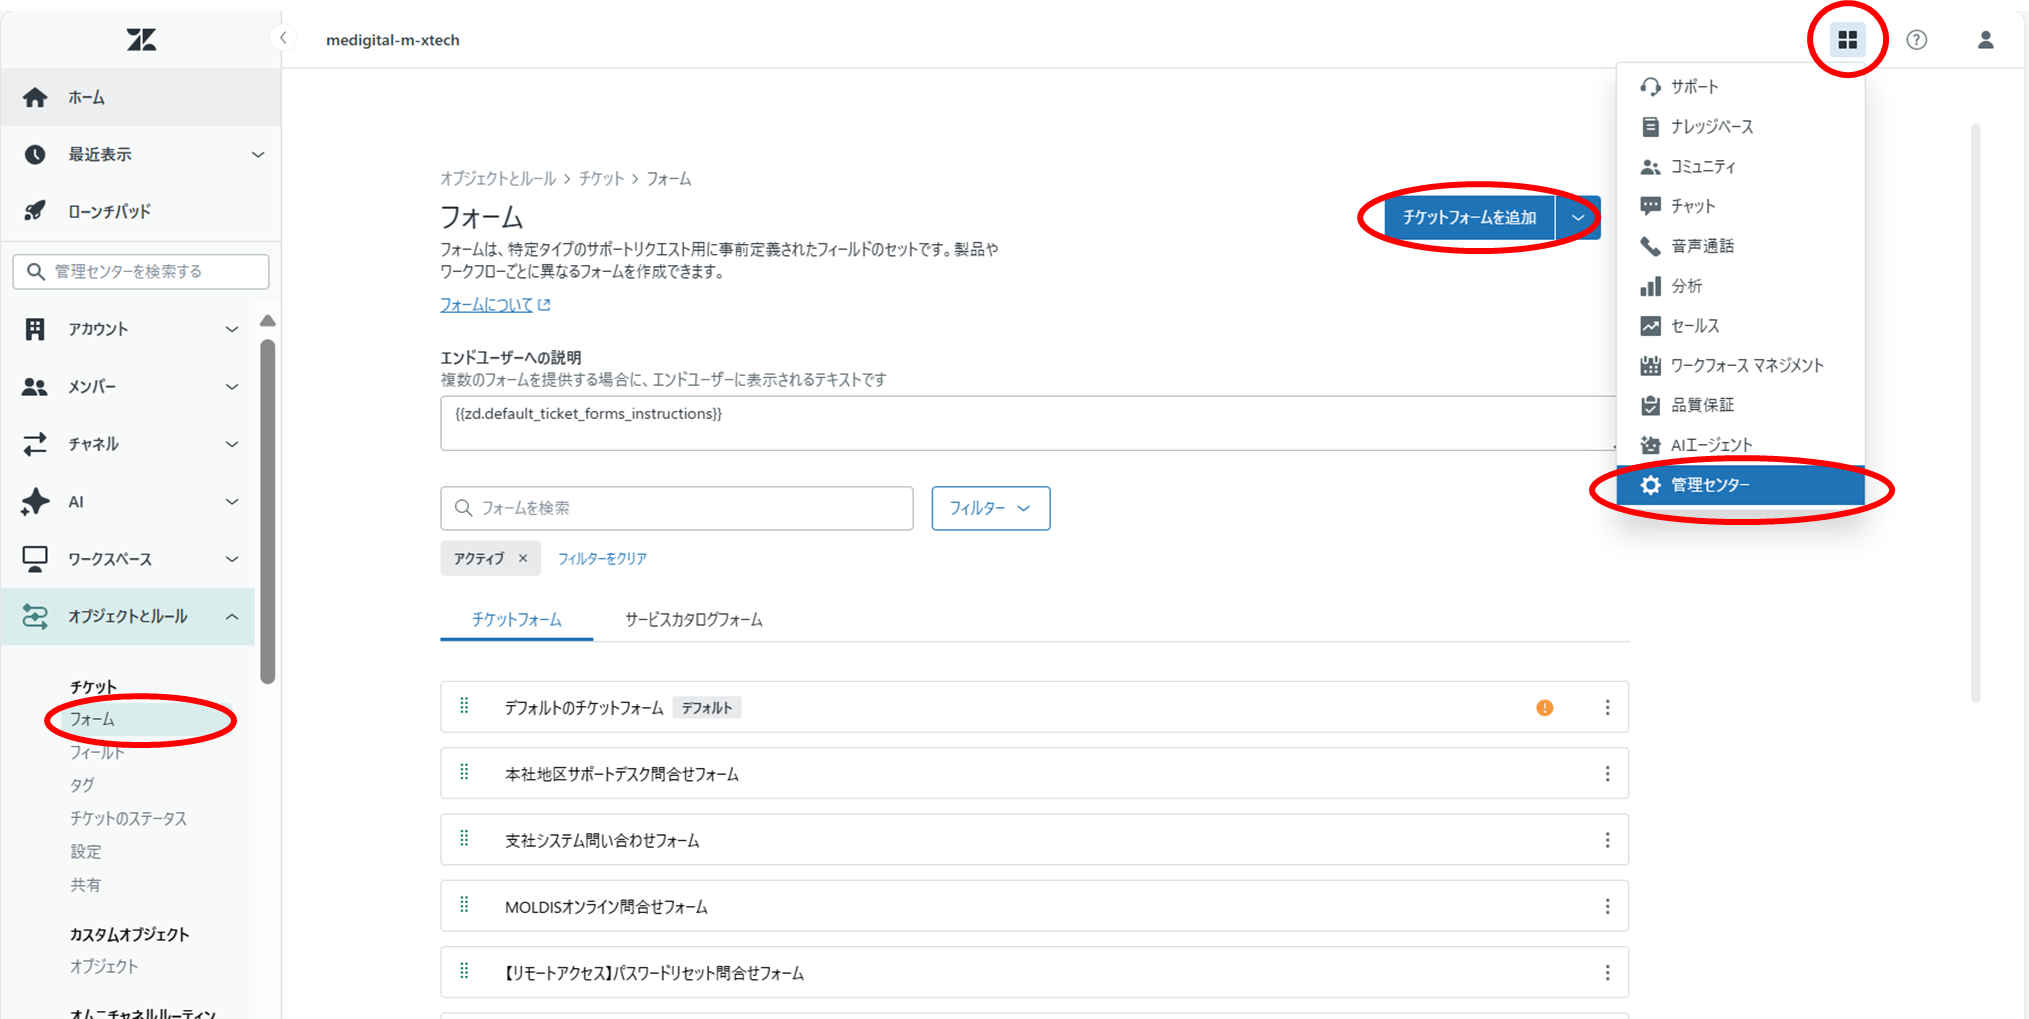Click drag handle of 支社システム問い合わせフォーム
This screenshot has width=2029, height=1019.
[464, 839]
